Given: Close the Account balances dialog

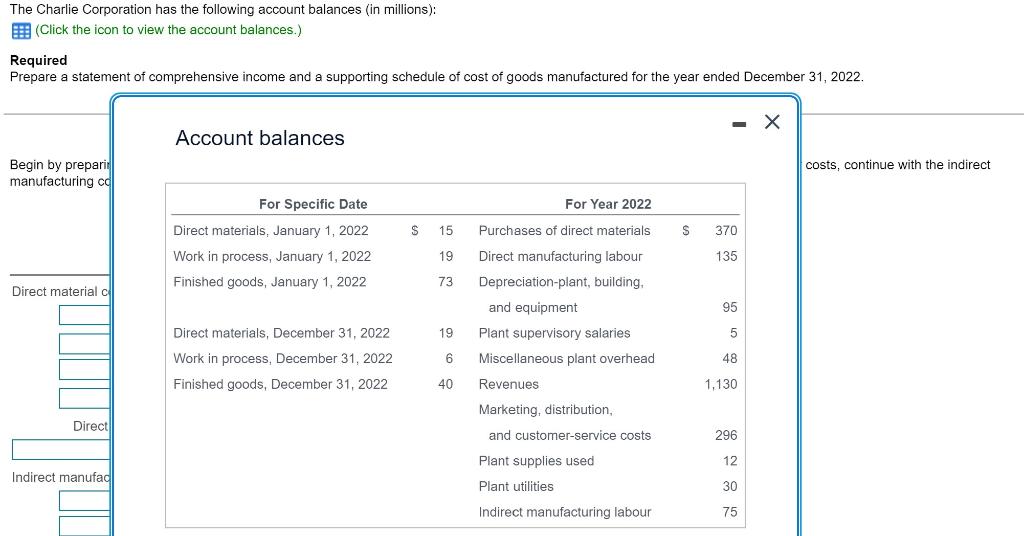Looking at the screenshot, I should [x=772, y=122].
